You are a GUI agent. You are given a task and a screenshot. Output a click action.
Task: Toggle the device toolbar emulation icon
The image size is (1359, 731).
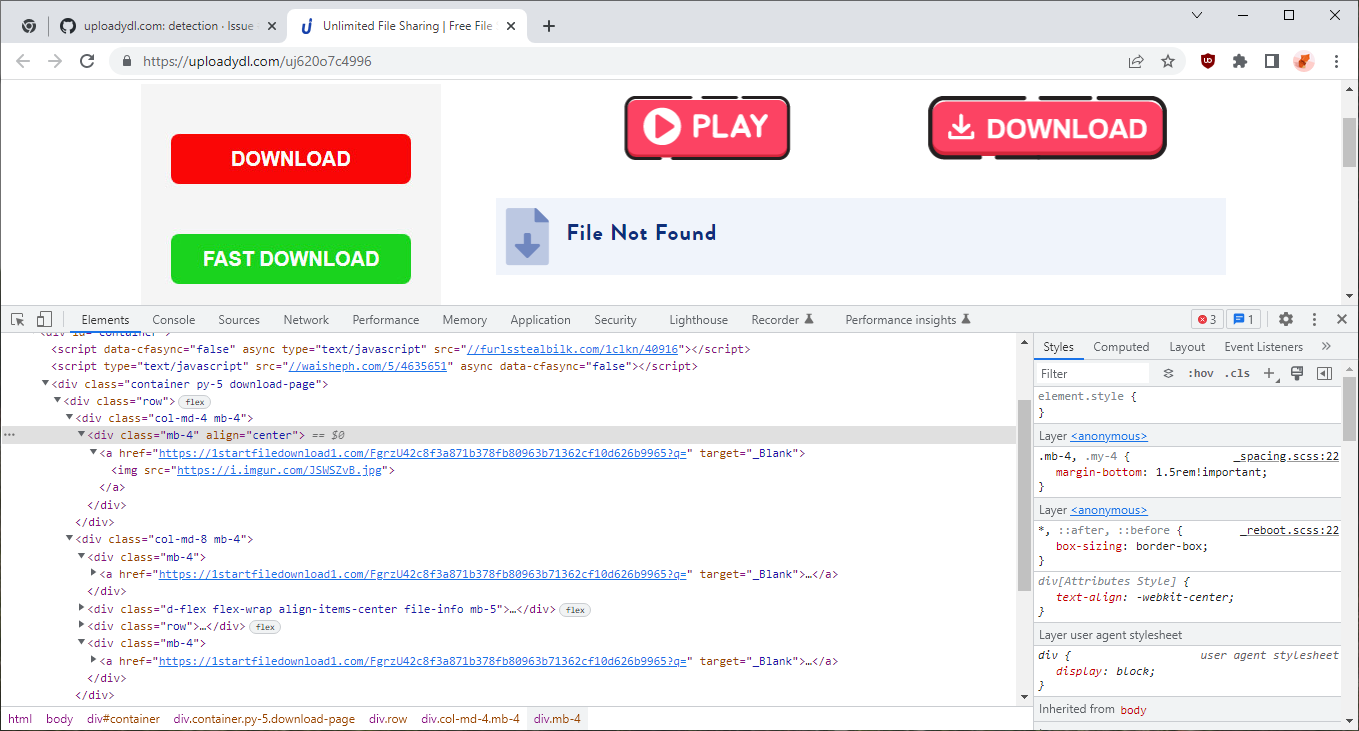pos(44,318)
